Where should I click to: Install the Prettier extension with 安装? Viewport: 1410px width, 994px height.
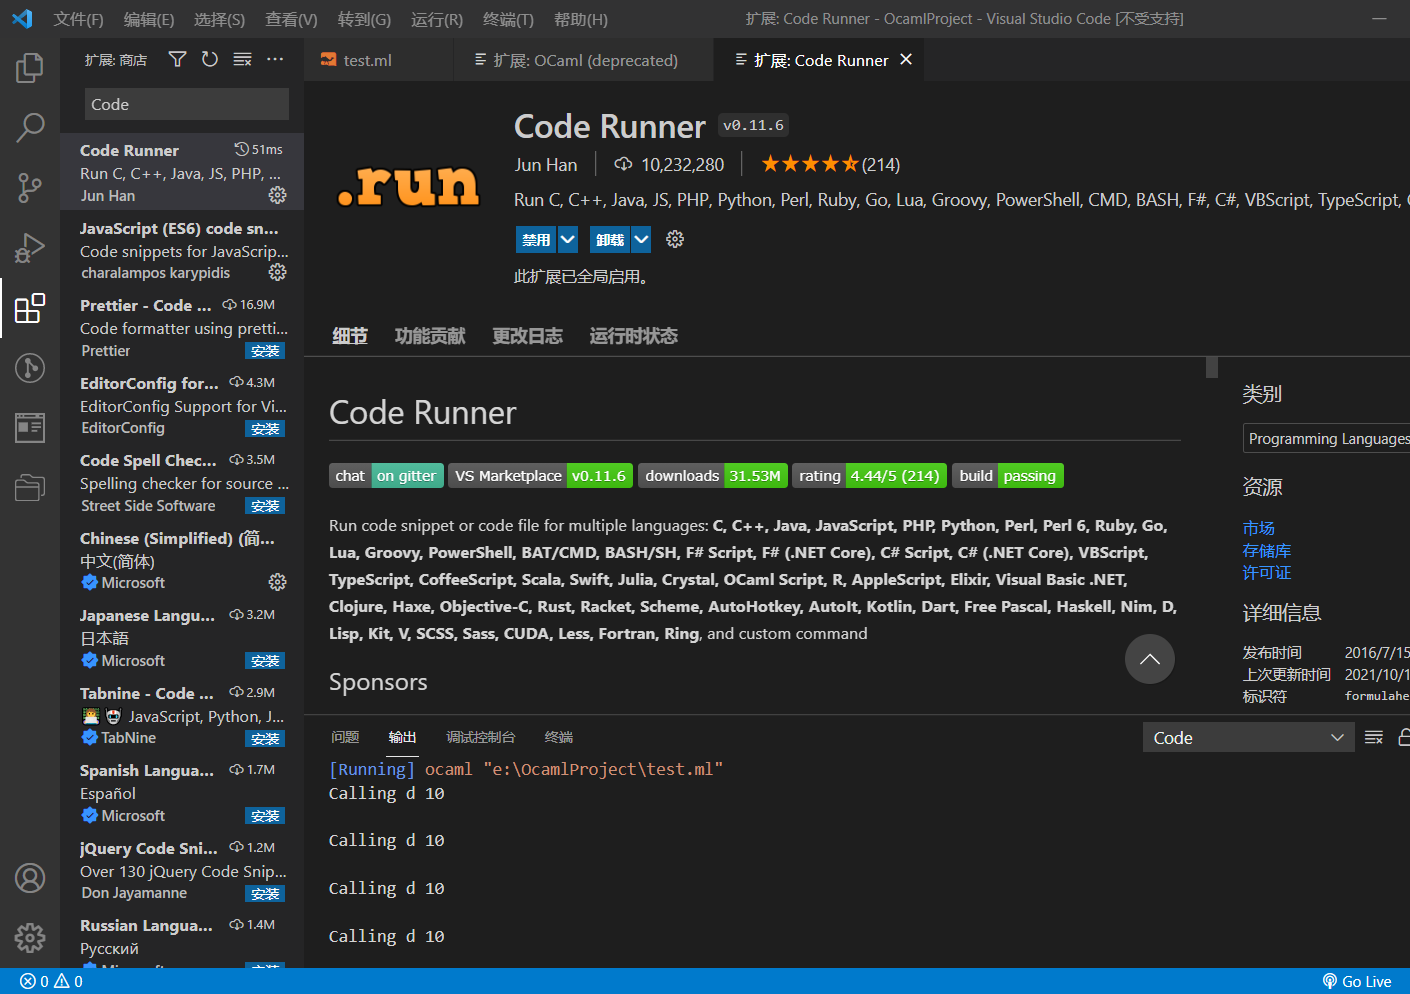[x=264, y=350]
